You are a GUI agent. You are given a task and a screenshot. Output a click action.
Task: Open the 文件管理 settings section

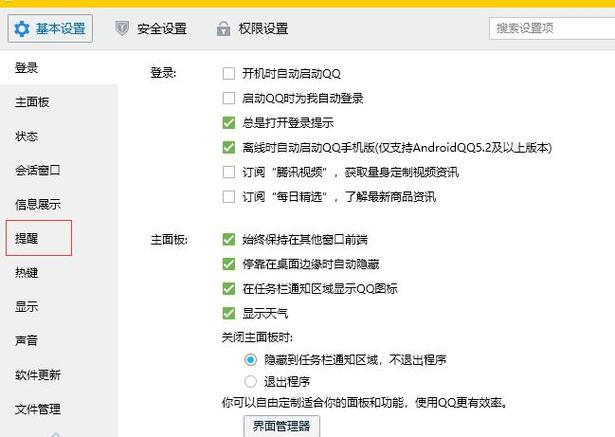59,409
